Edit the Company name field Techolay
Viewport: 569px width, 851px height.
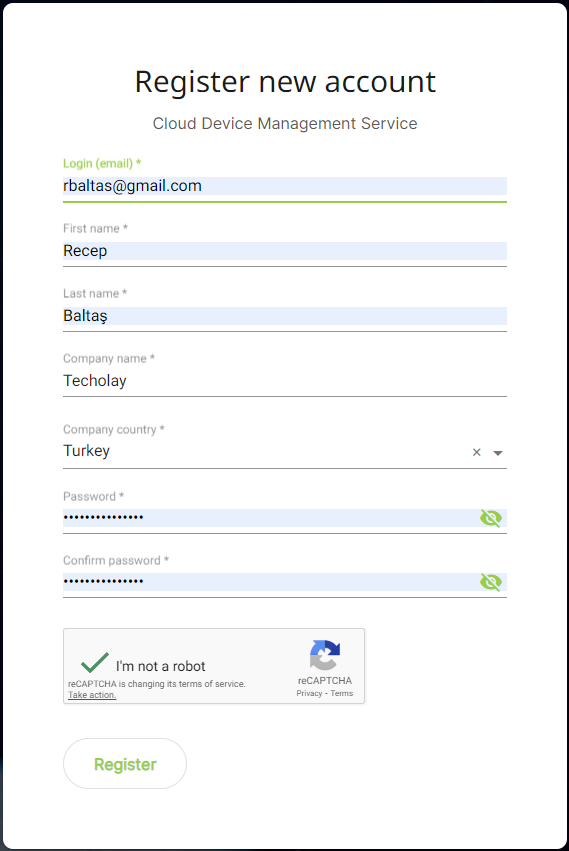pyautogui.click(x=284, y=381)
